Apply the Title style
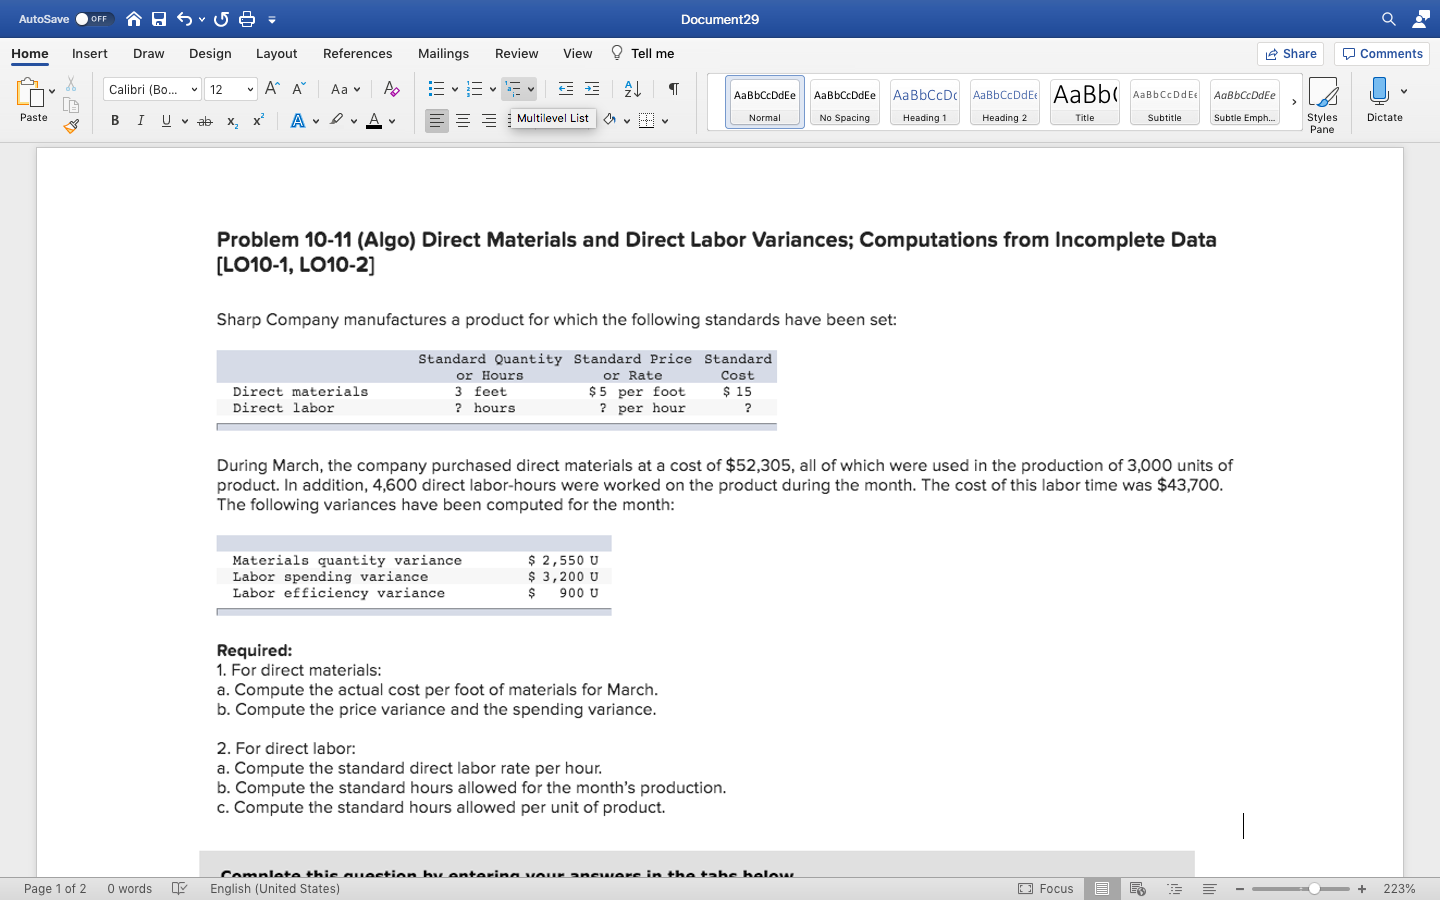This screenshot has height=900, width=1440. click(x=1084, y=102)
